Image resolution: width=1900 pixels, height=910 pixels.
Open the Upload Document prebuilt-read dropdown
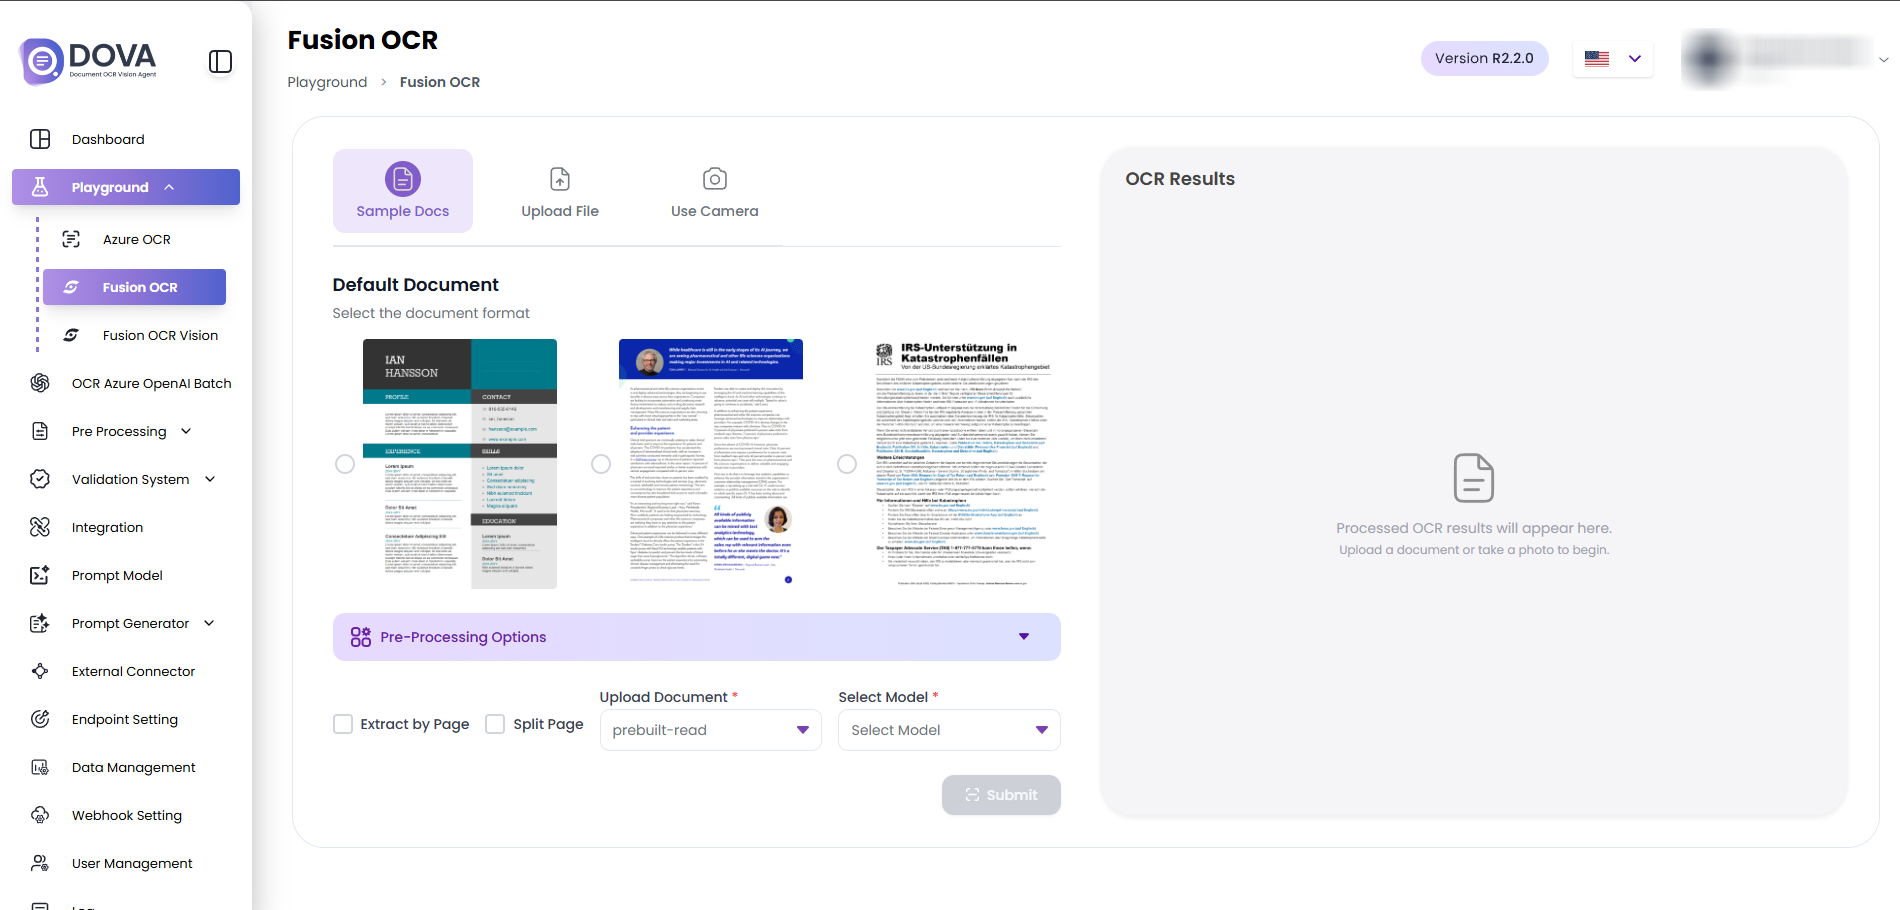[710, 730]
